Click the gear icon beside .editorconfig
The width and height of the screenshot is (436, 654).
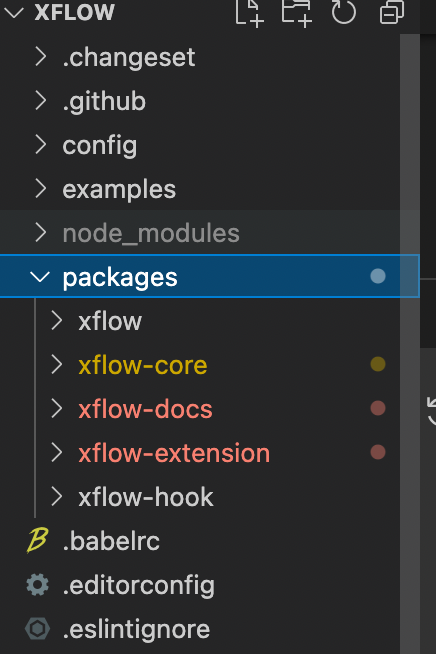(x=38, y=585)
